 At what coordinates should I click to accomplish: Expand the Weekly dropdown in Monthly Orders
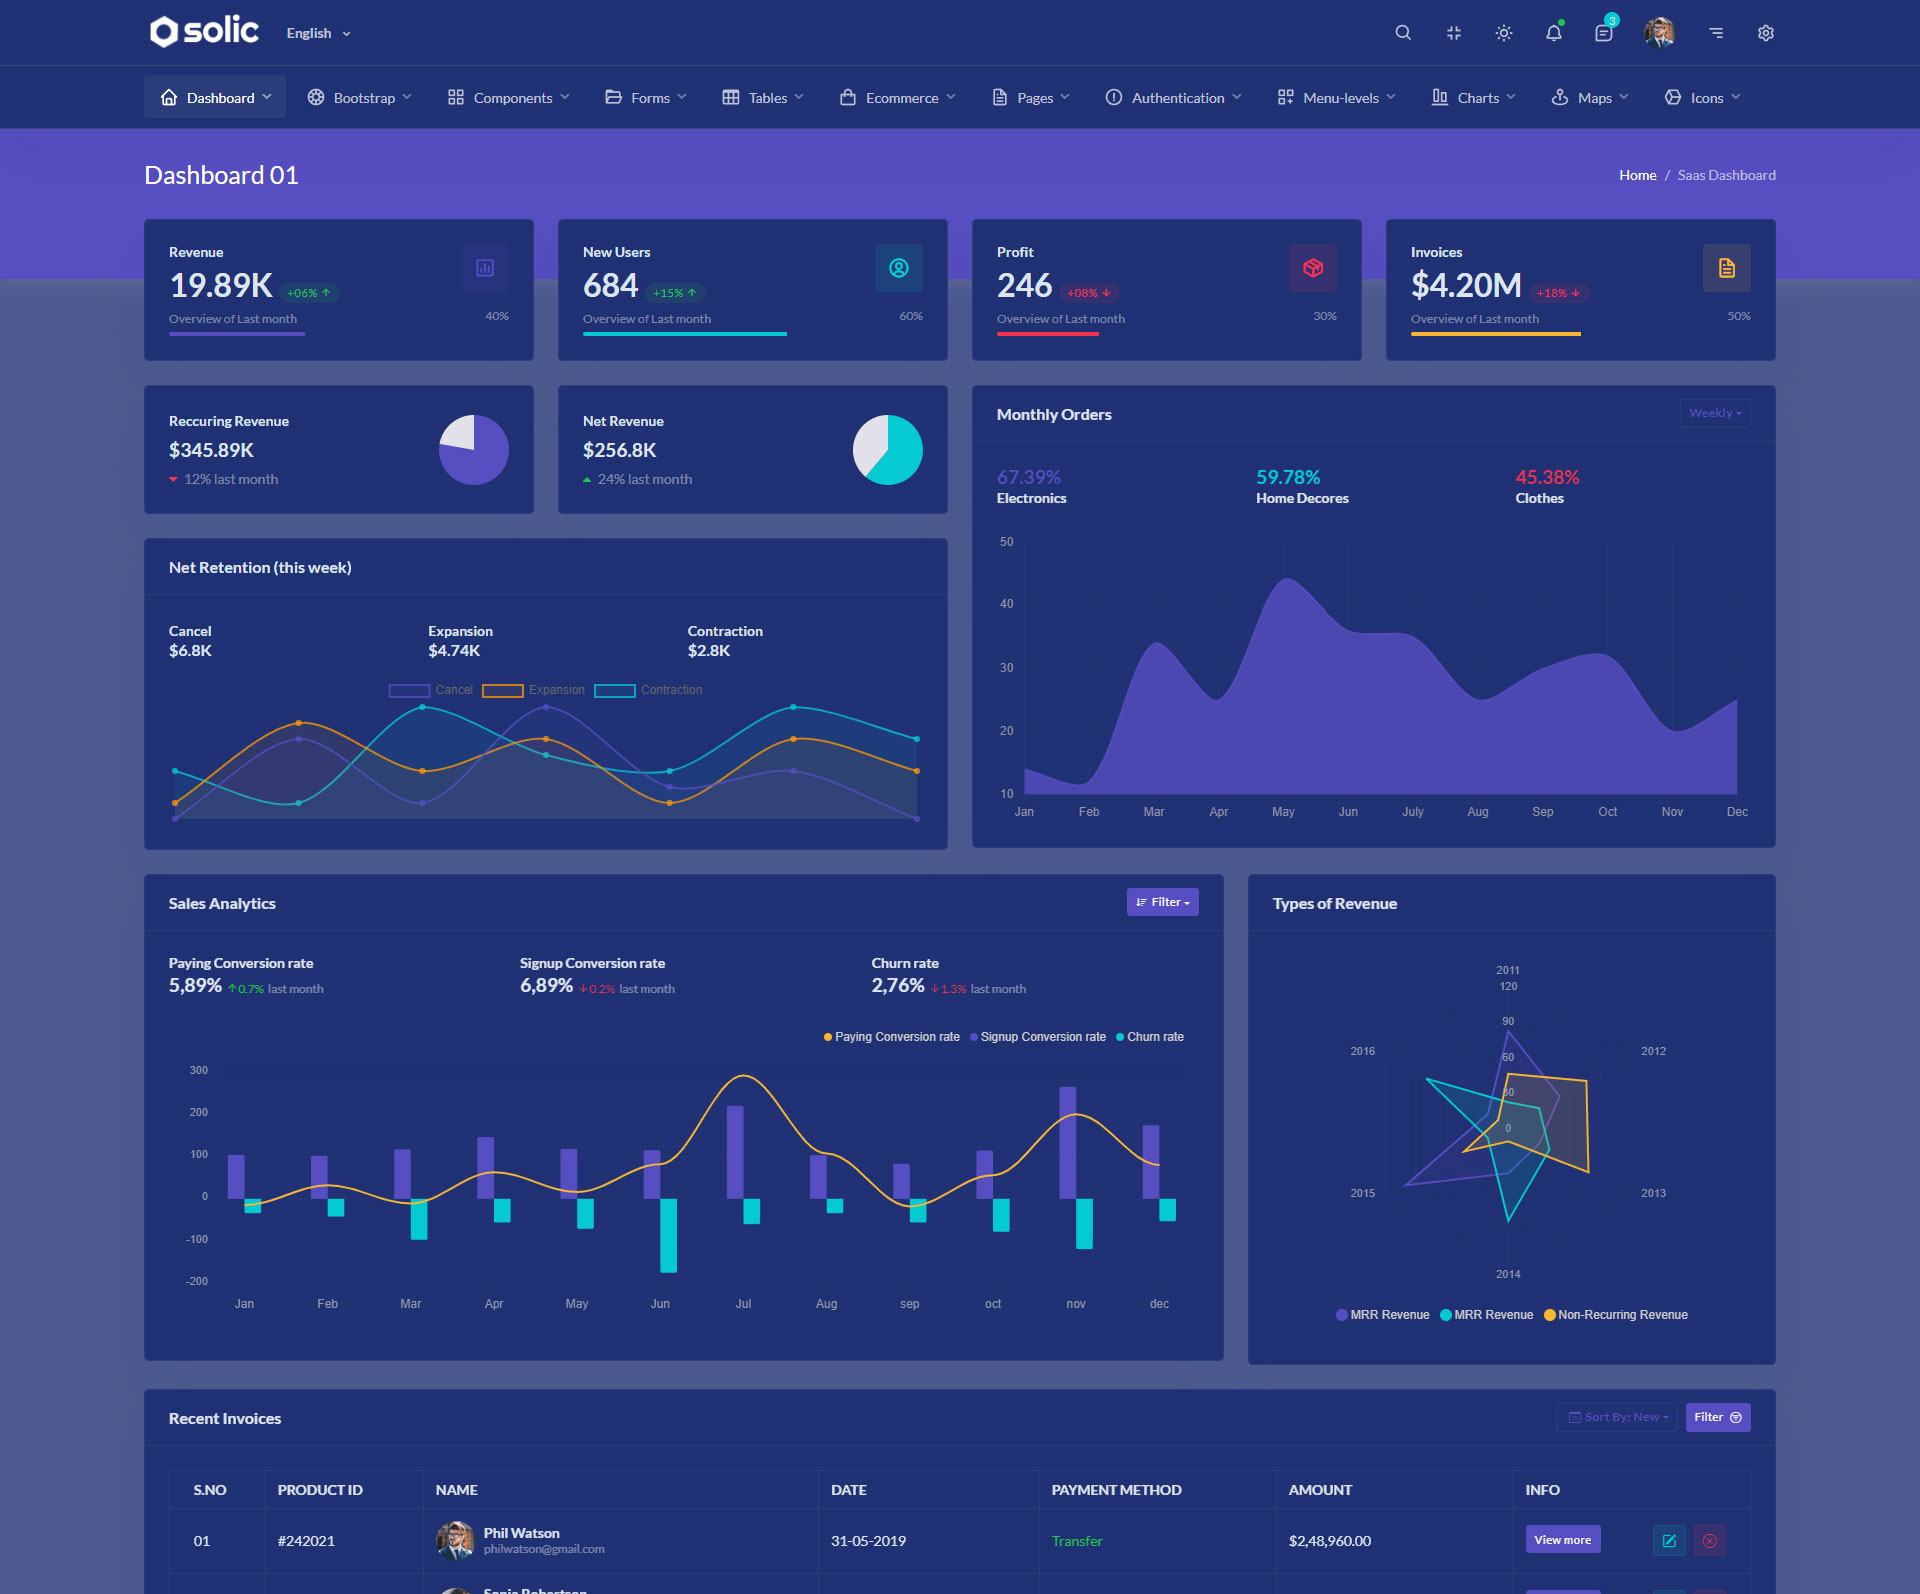(1714, 413)
